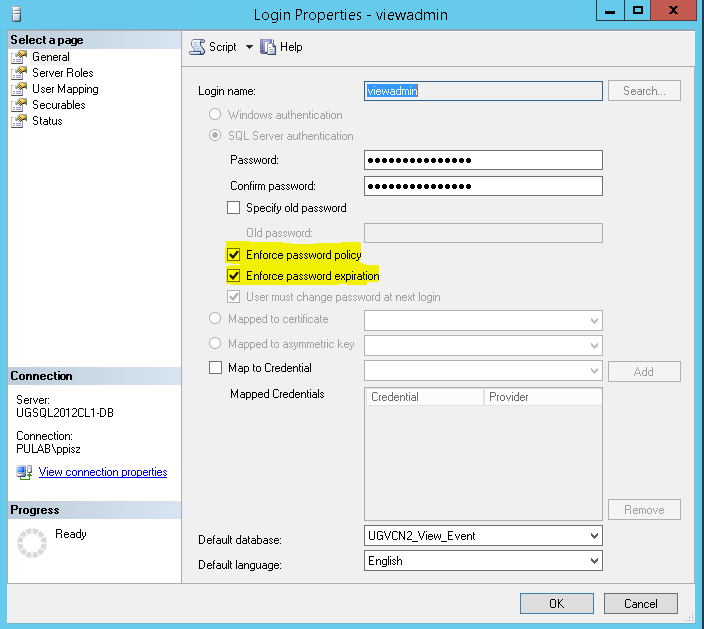704x629 pixels.
Task: Click connection user PULAB\ppisz text
Action: (48, 449)
